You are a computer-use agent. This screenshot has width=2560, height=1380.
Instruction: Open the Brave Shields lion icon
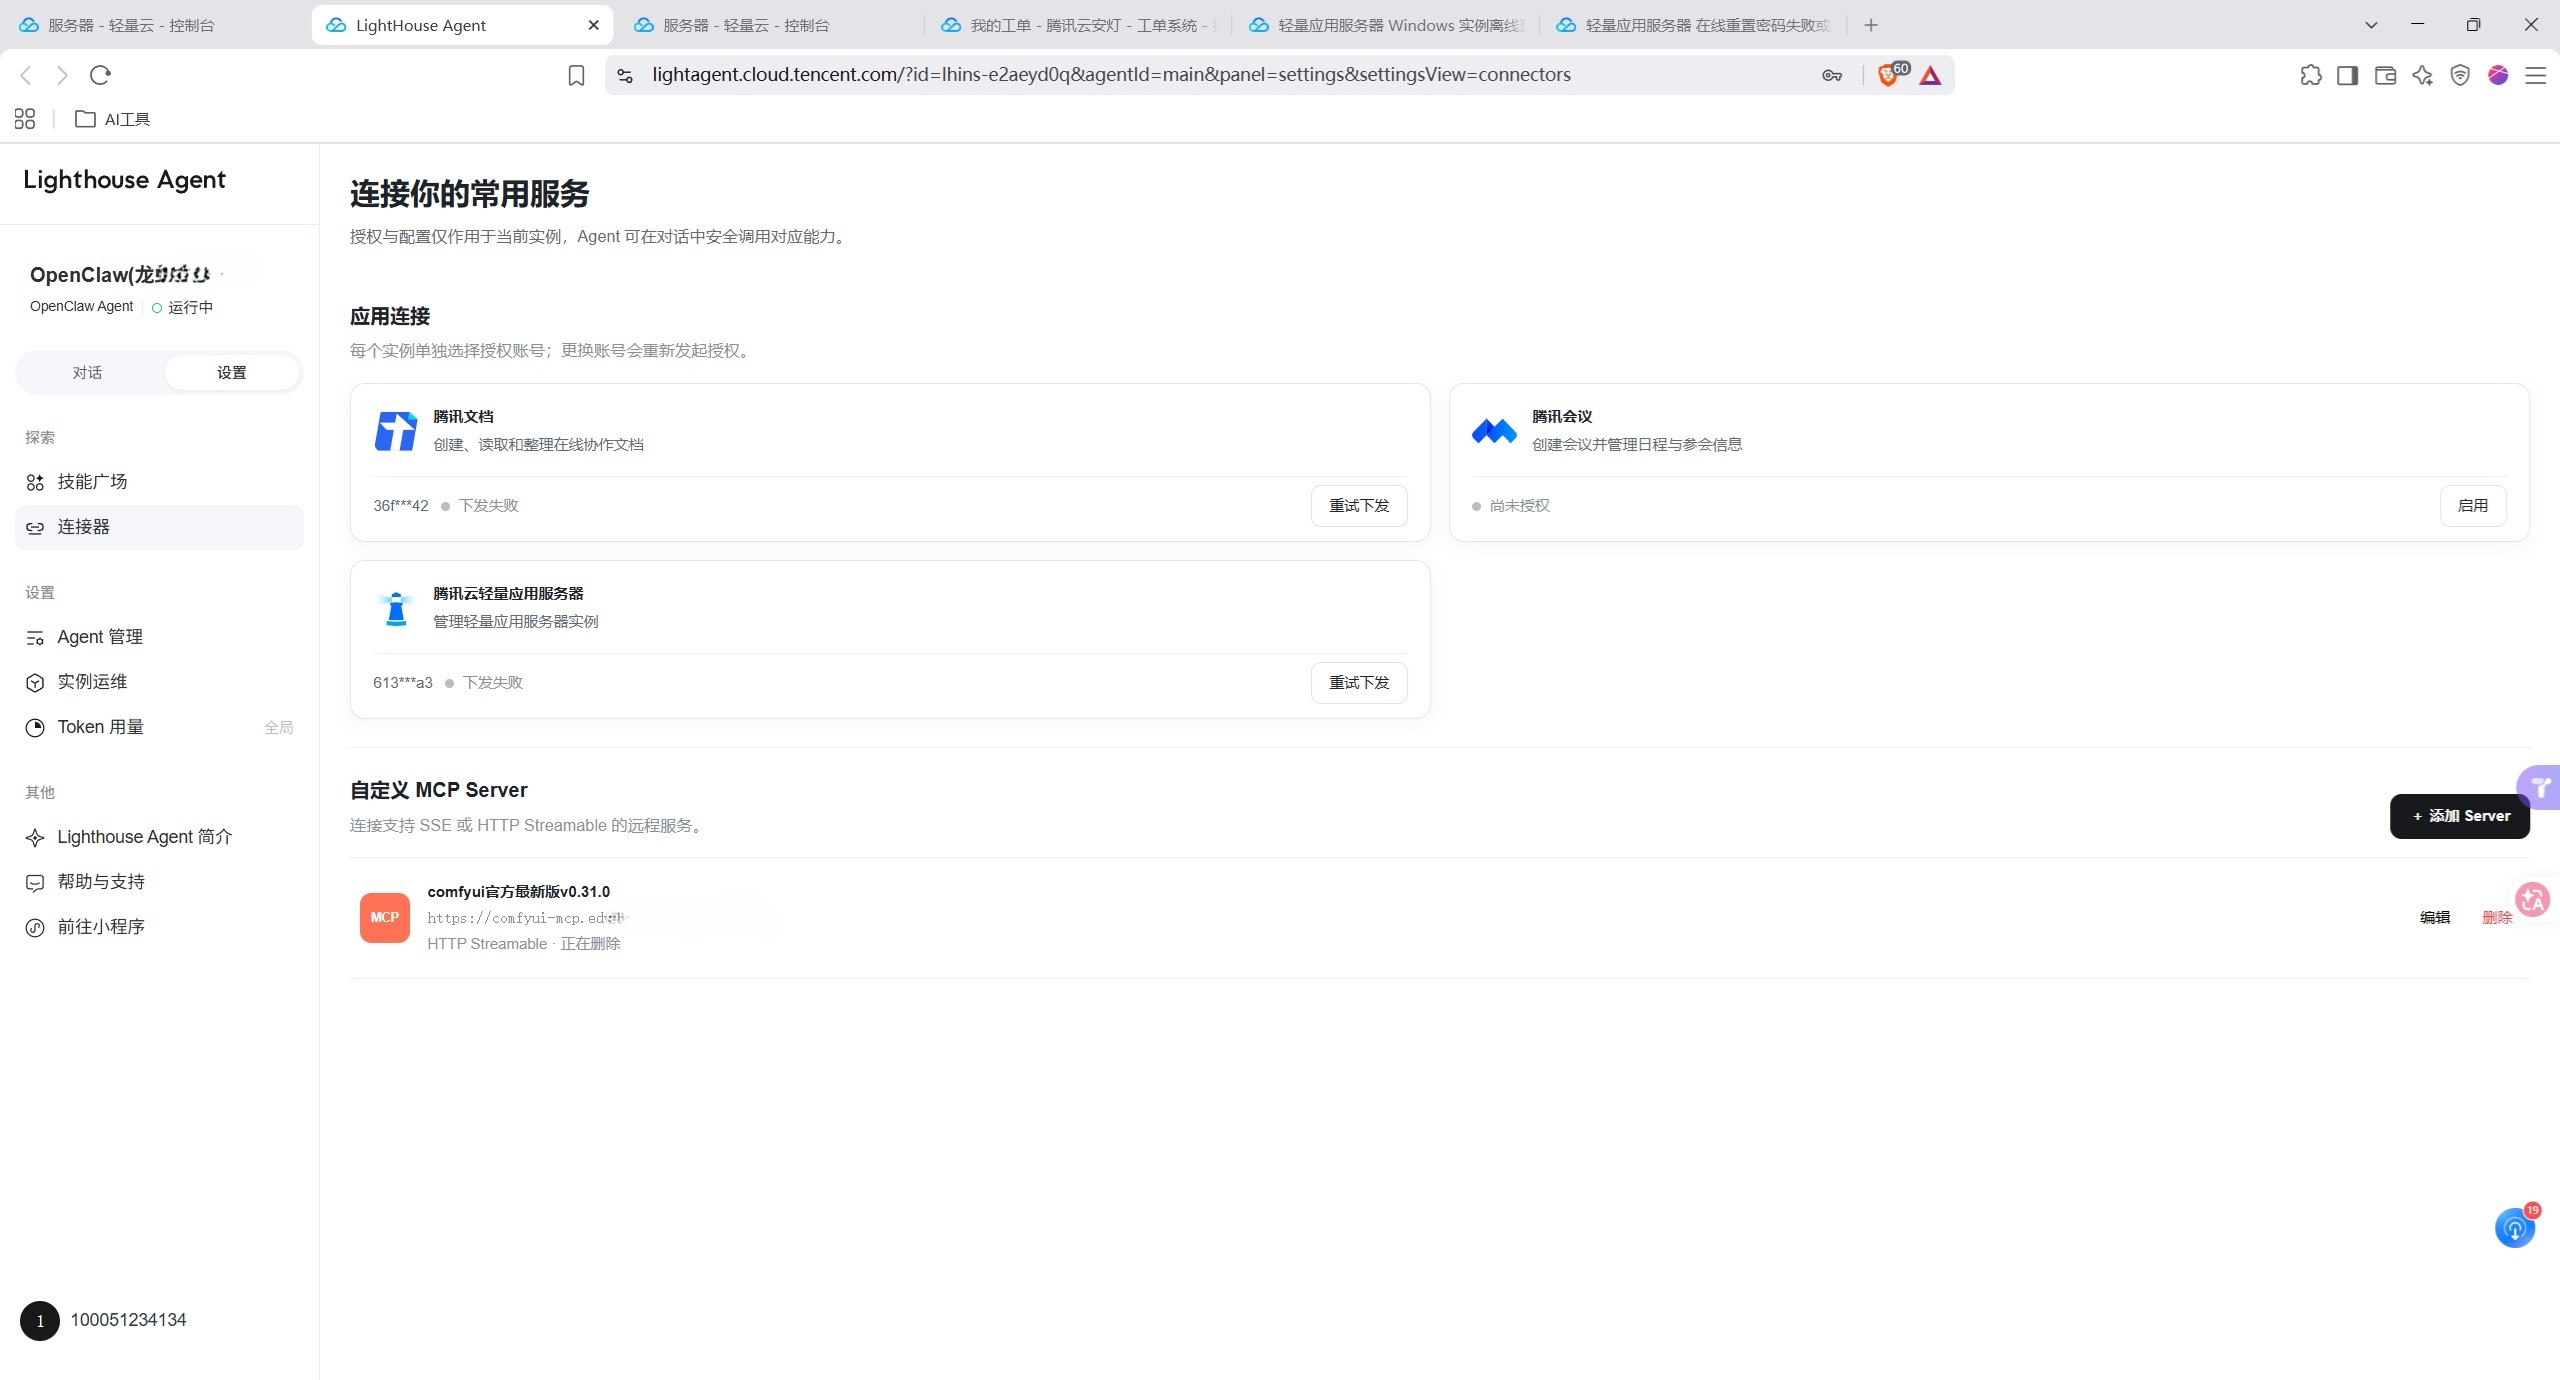point(1889,75)
